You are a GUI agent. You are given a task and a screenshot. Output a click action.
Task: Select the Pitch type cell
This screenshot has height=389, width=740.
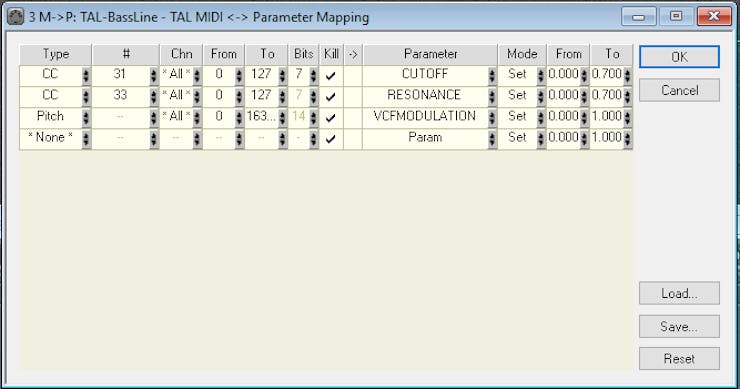click(50, 117)
